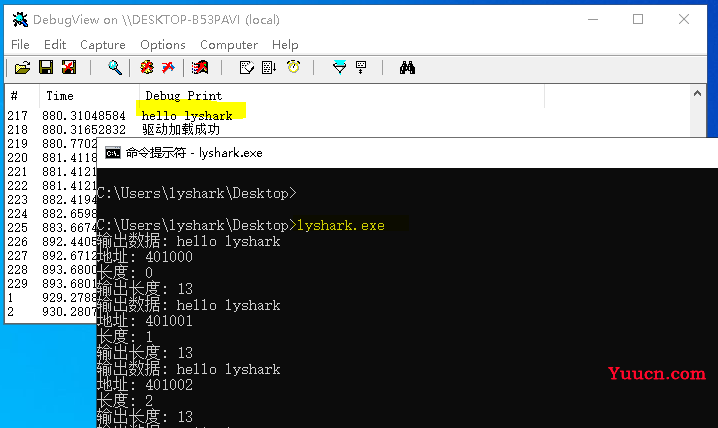Click the scrollbar up arrow

(x=697, y=93)
